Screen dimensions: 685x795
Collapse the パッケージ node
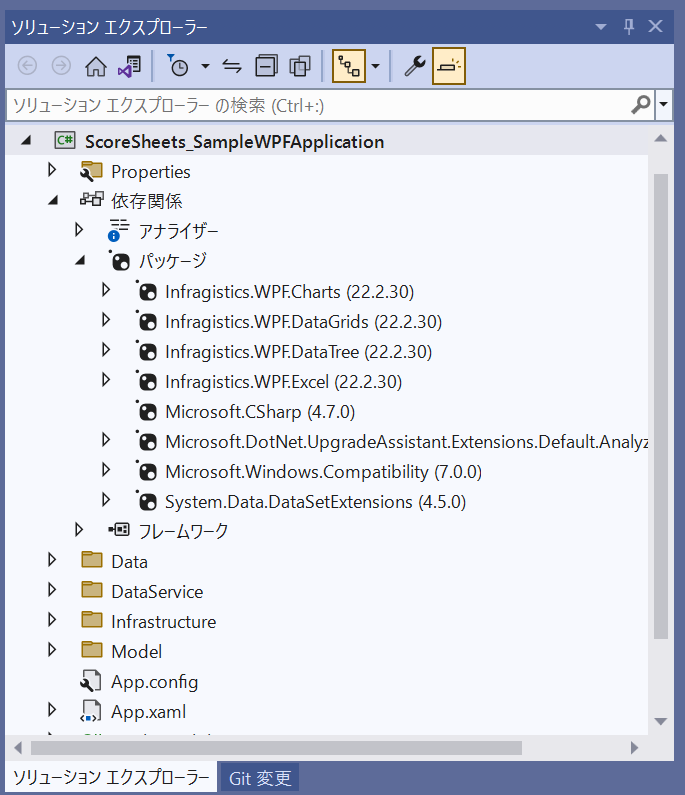pos(80,261)
